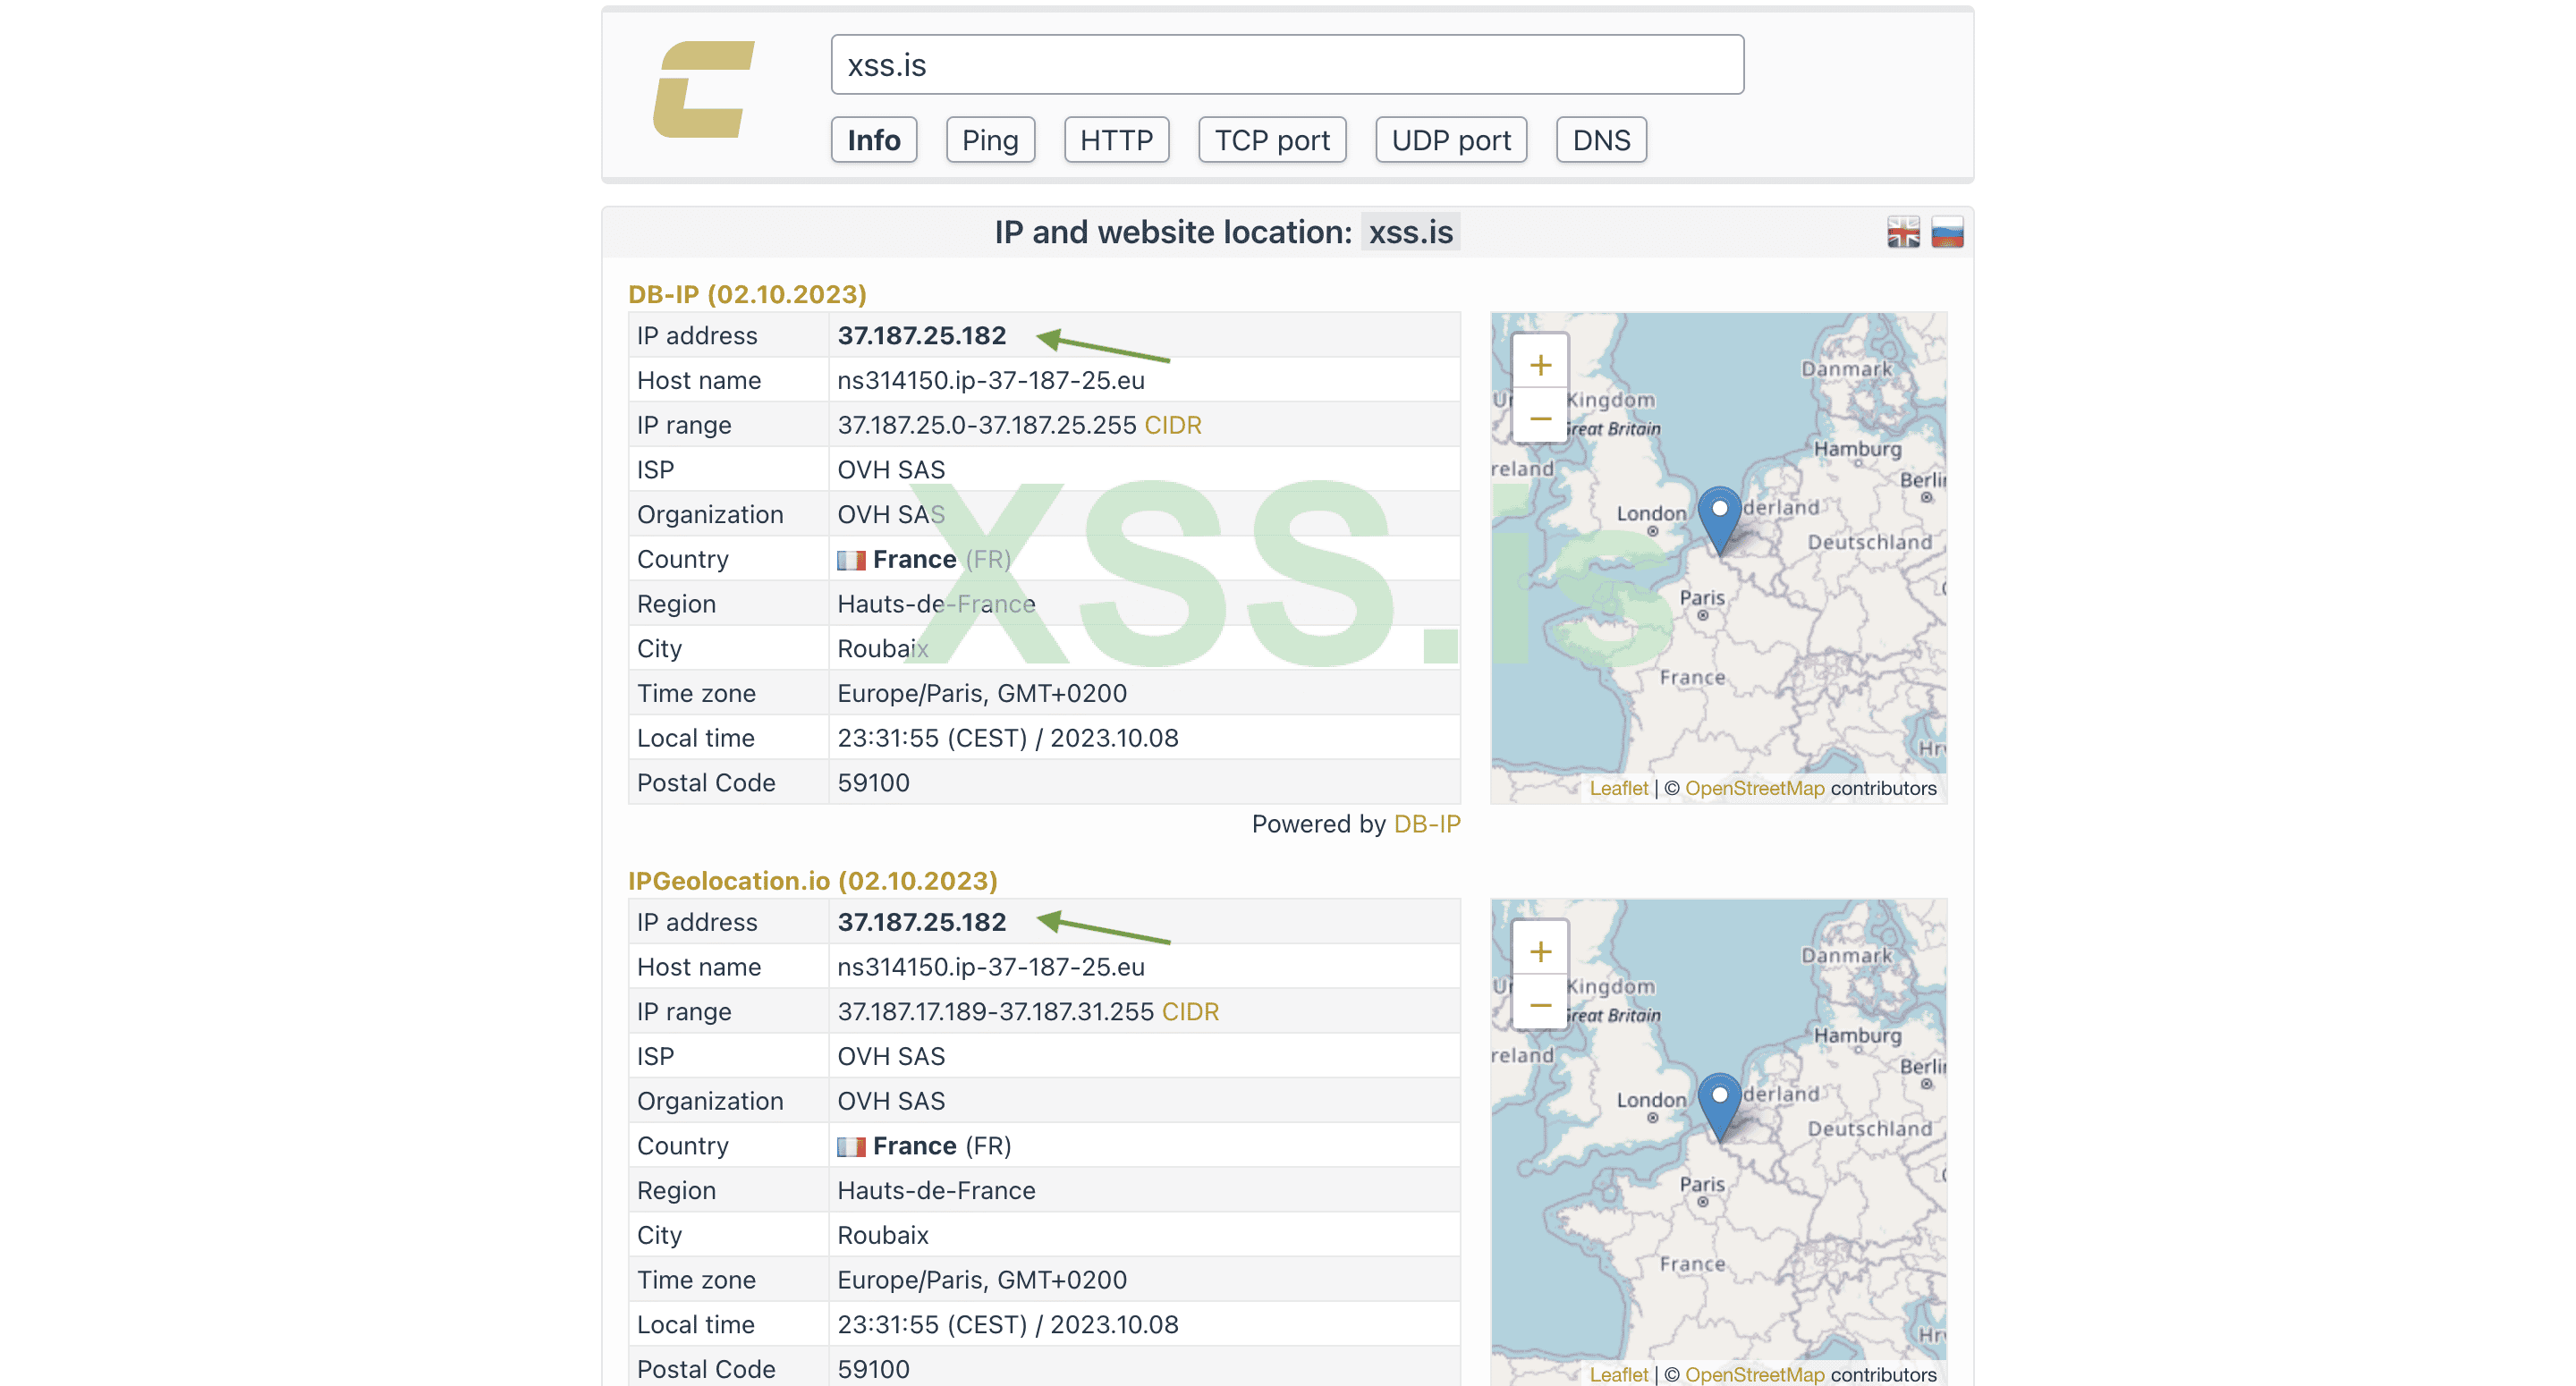Click the location pin on the second map
2576x1386 pixels.
click(x=1719, y=1104)
